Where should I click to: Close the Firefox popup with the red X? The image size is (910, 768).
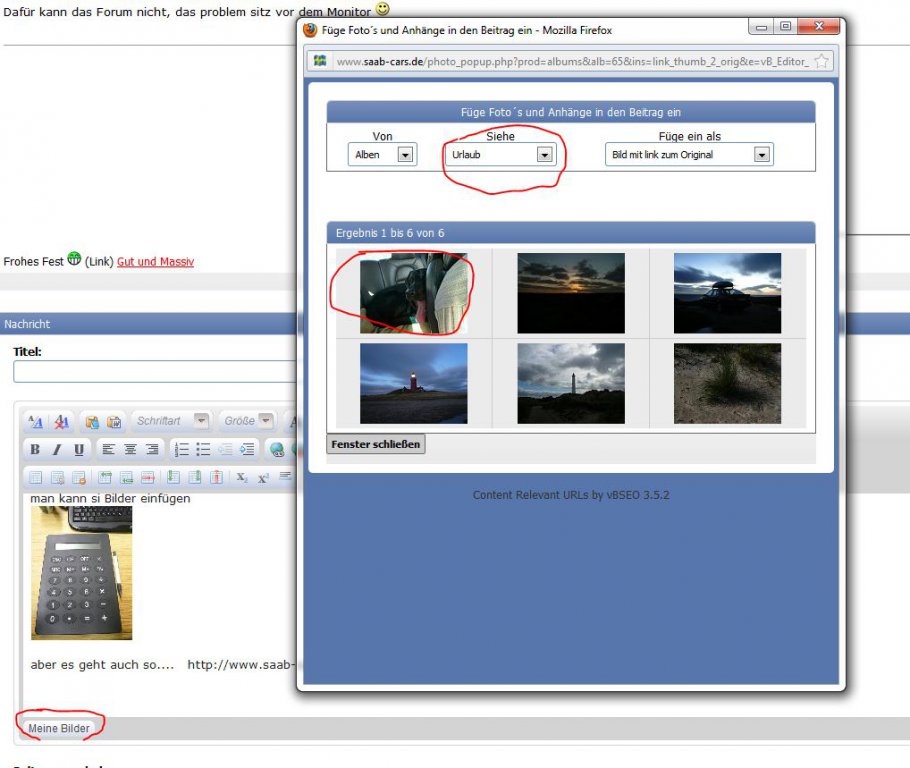click(x=819, y=27)
